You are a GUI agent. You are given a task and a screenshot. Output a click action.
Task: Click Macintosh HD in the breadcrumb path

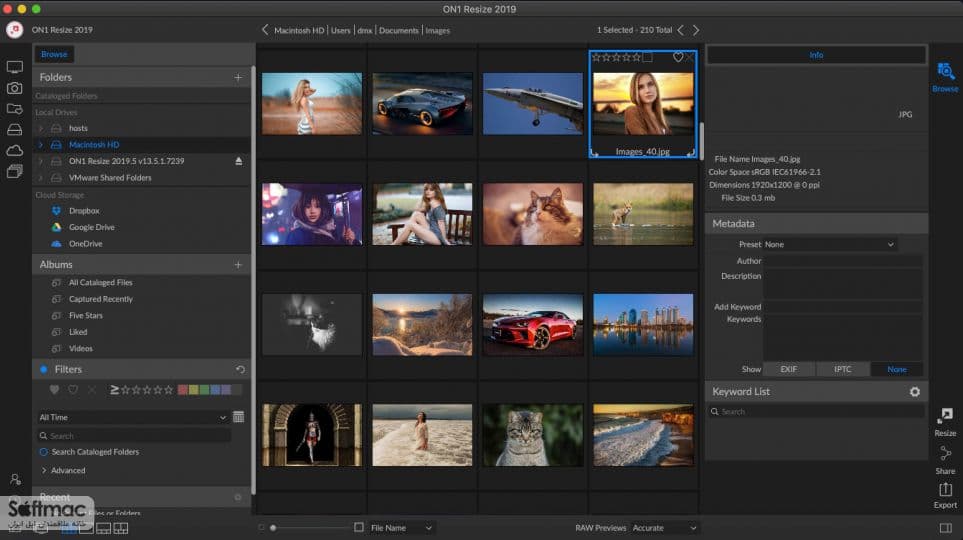299,30
